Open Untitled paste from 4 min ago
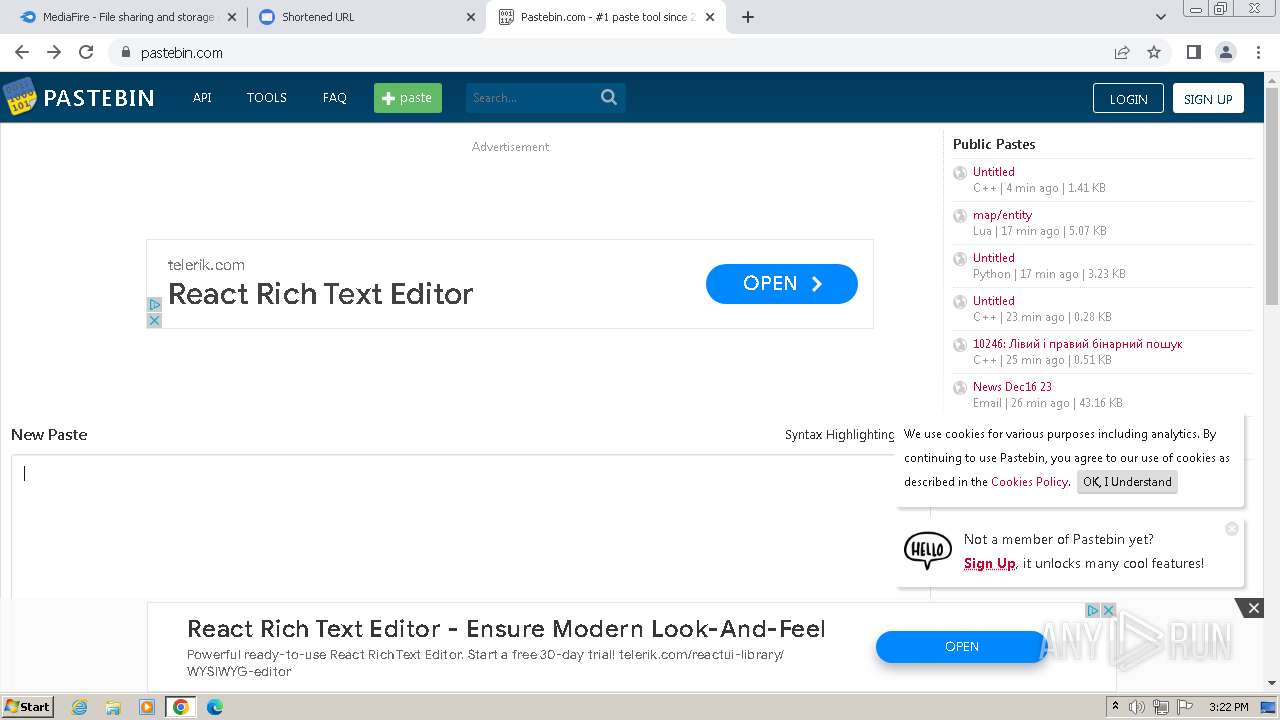 [x=993, y=172]
